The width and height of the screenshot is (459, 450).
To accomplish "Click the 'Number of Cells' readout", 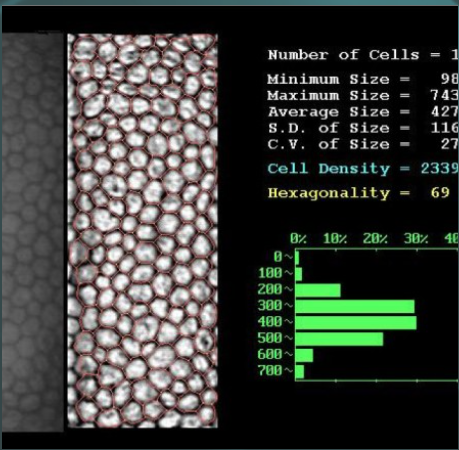I will [363, 55].
